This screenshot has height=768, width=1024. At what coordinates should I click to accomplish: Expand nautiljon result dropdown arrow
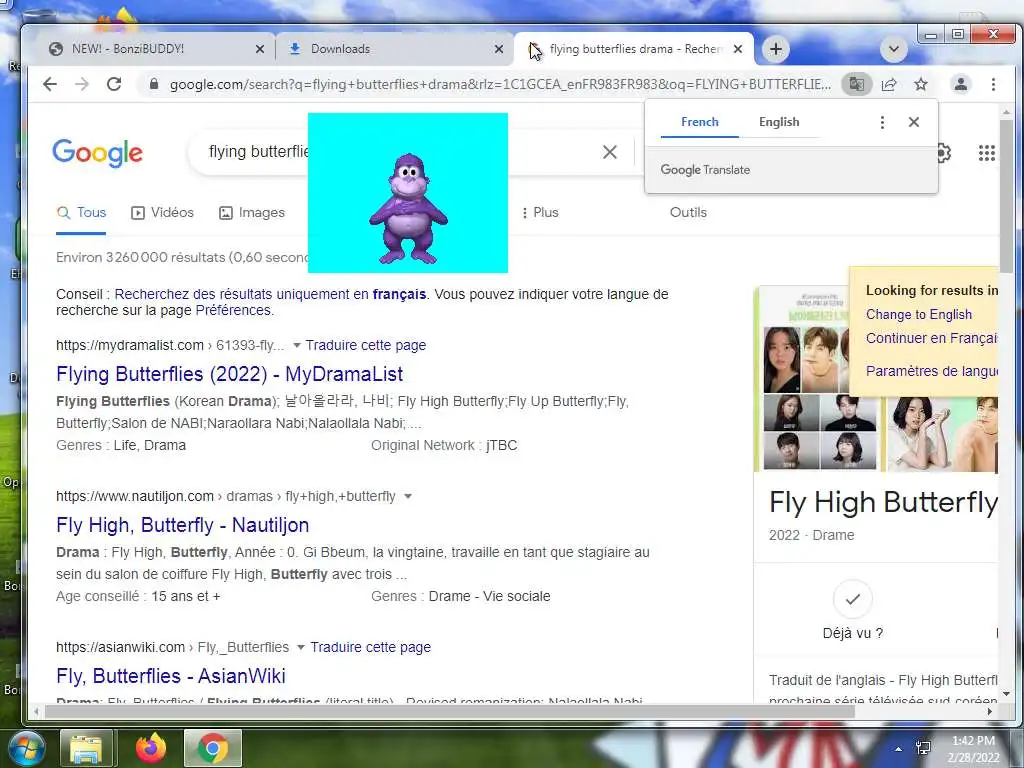(408, 496)
